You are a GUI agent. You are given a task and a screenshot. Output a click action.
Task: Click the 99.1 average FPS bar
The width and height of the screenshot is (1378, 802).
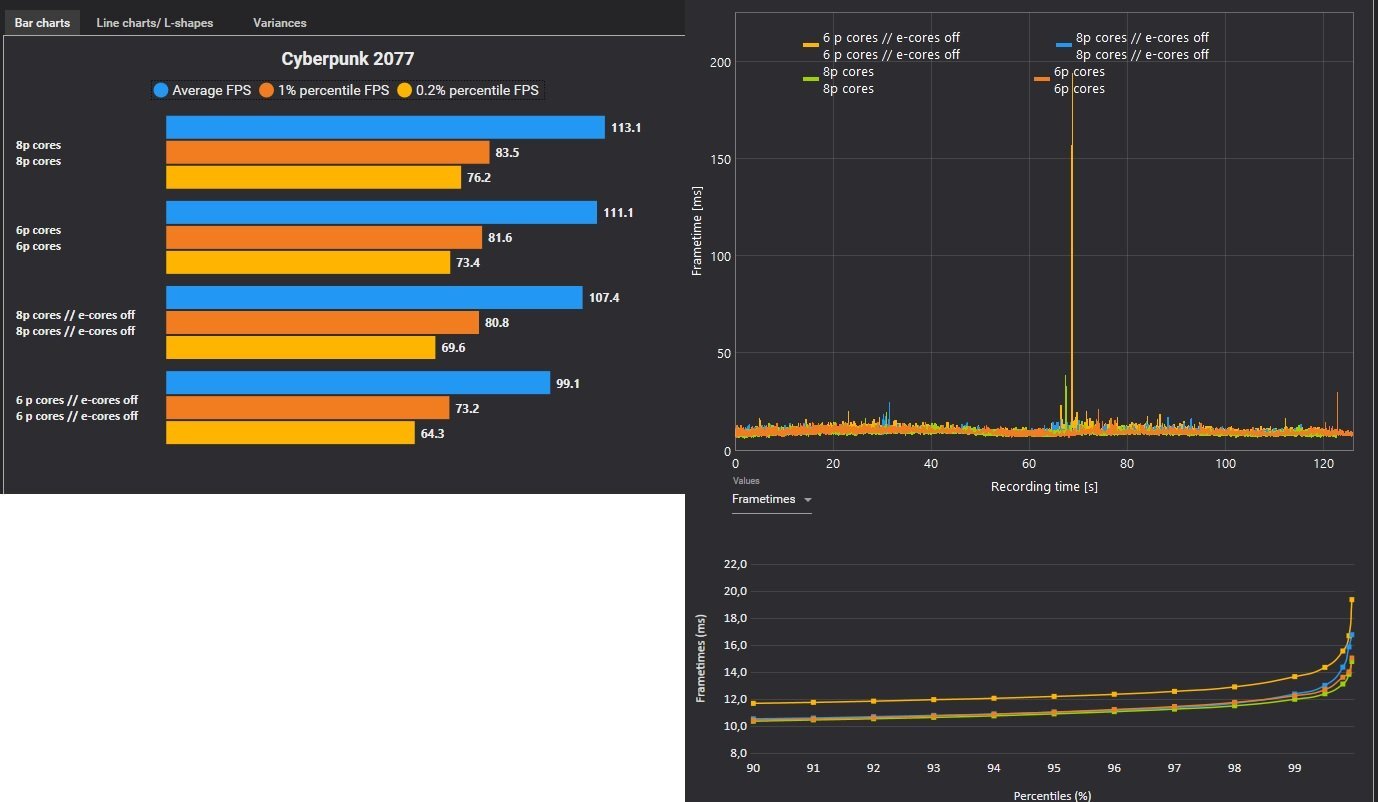point(358,382)
